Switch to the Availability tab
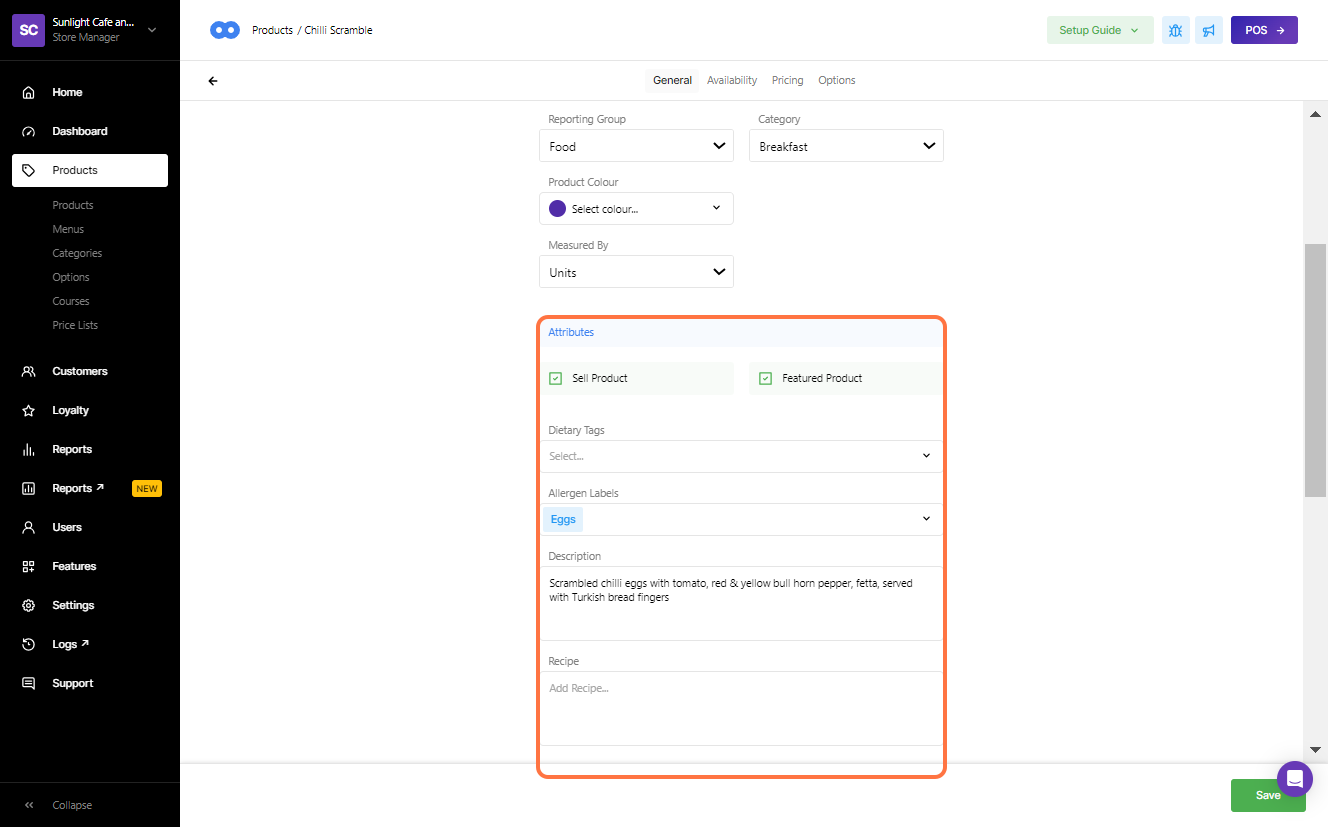The width and height of the screenshot is (1328, 827). coord(732,80)
